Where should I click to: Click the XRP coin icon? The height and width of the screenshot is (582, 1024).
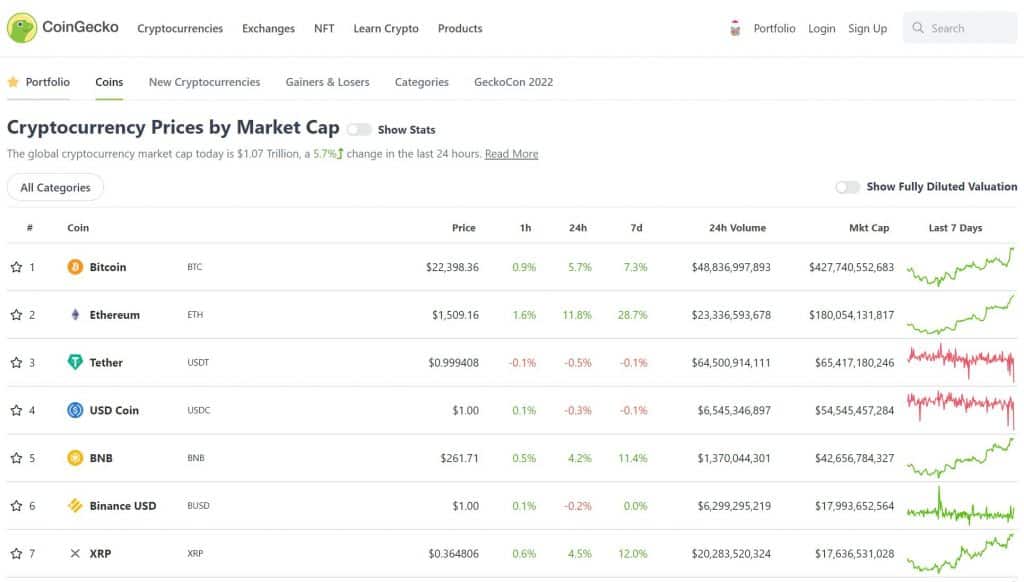tap(75, 553)
